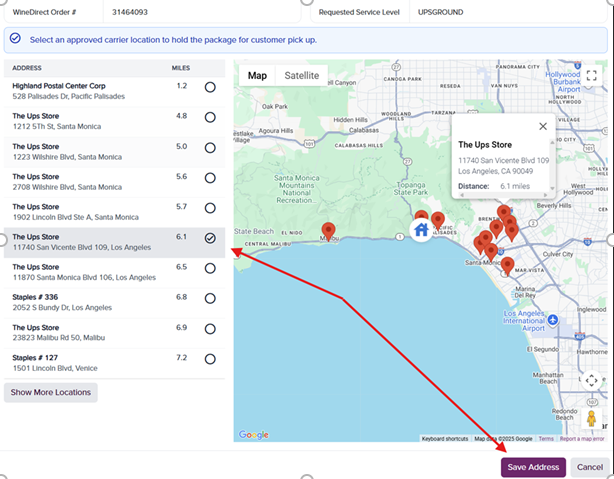The image size is (614, 479).
Task: Click address 2052 S Bundy Dr, Los Angeles
Action: click(62, 308)
